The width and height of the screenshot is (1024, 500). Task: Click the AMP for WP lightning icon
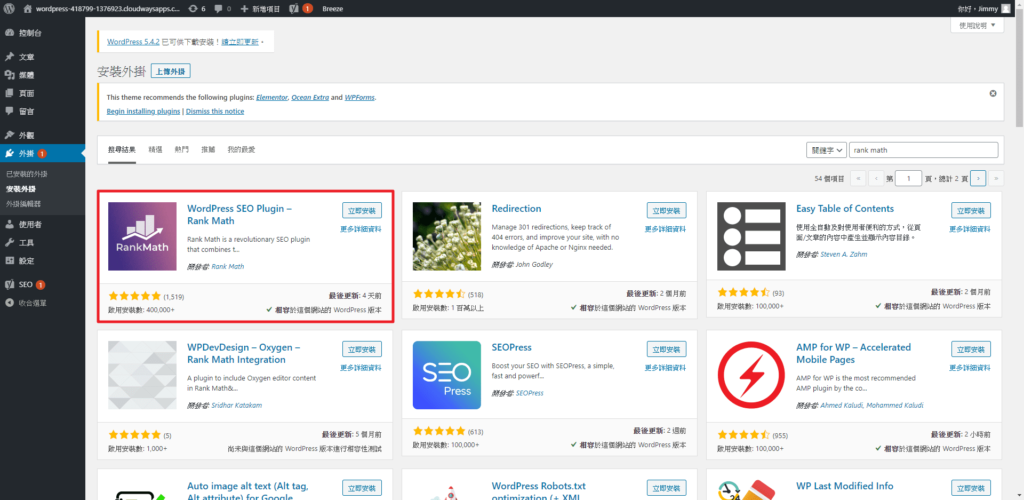[751, 375]
